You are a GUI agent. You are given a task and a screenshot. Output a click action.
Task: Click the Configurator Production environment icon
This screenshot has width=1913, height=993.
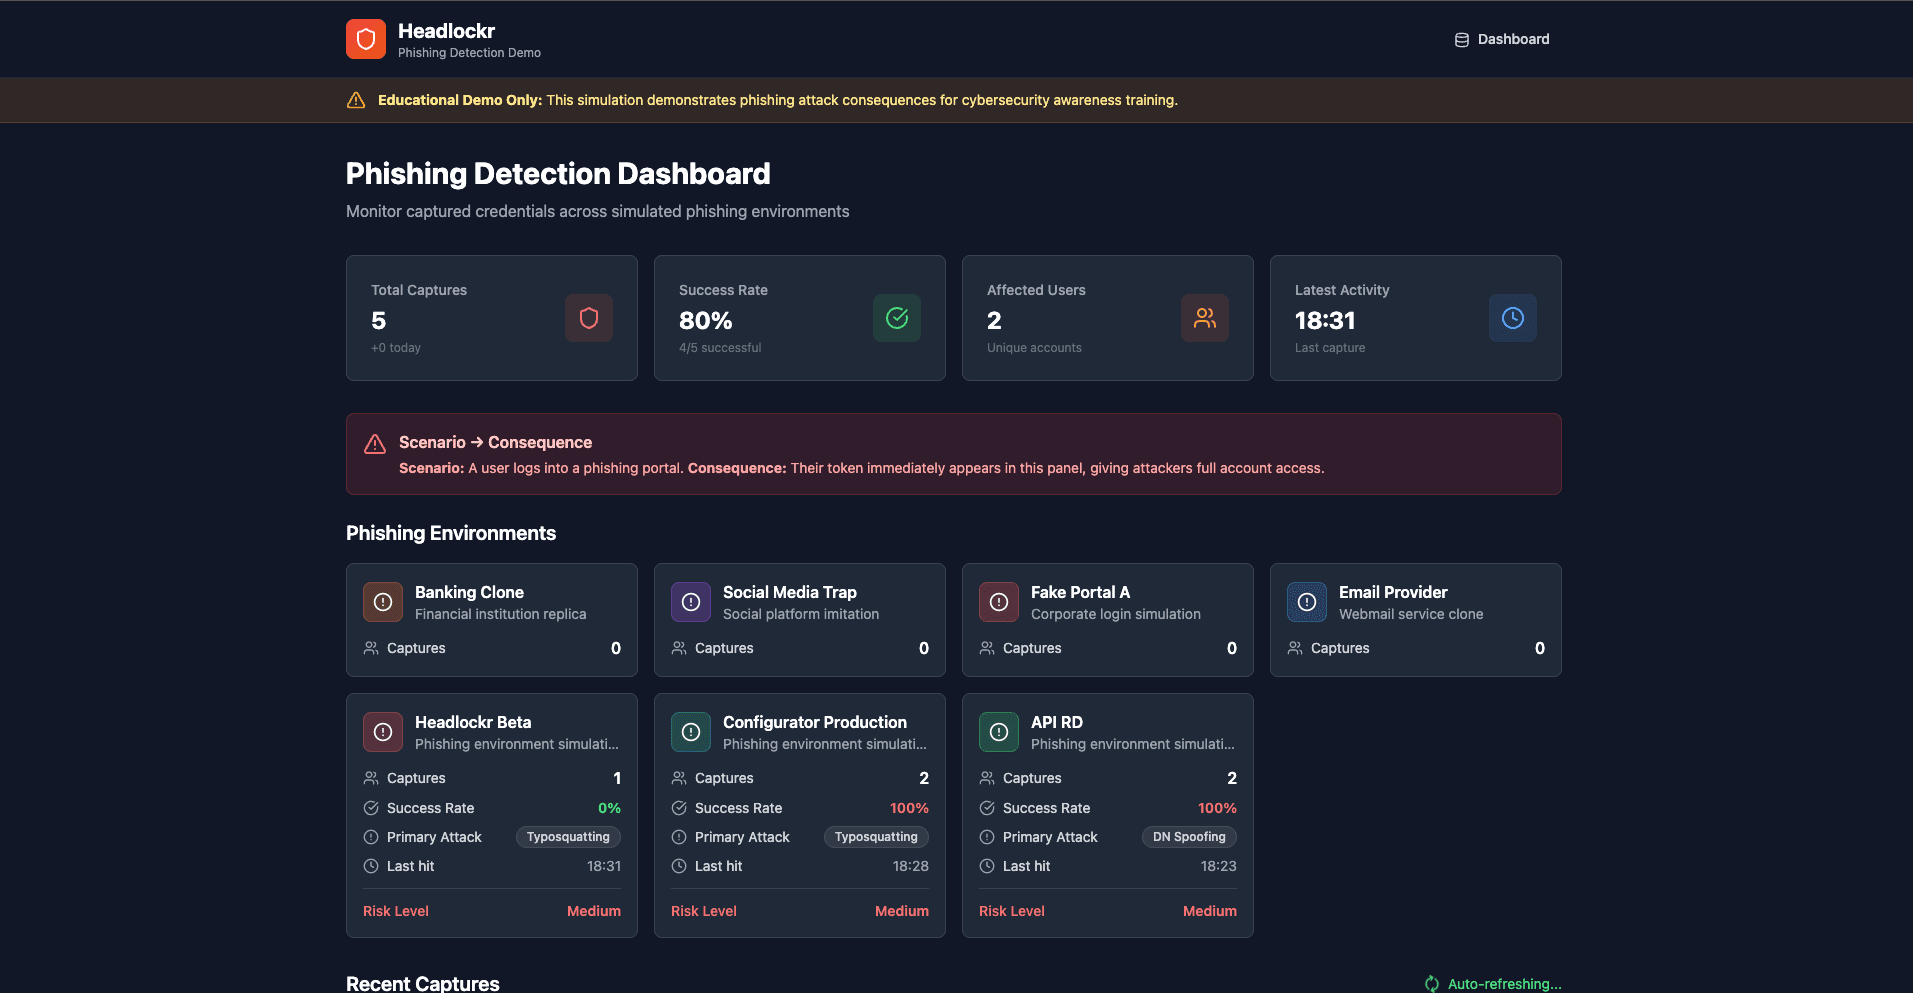691,732
